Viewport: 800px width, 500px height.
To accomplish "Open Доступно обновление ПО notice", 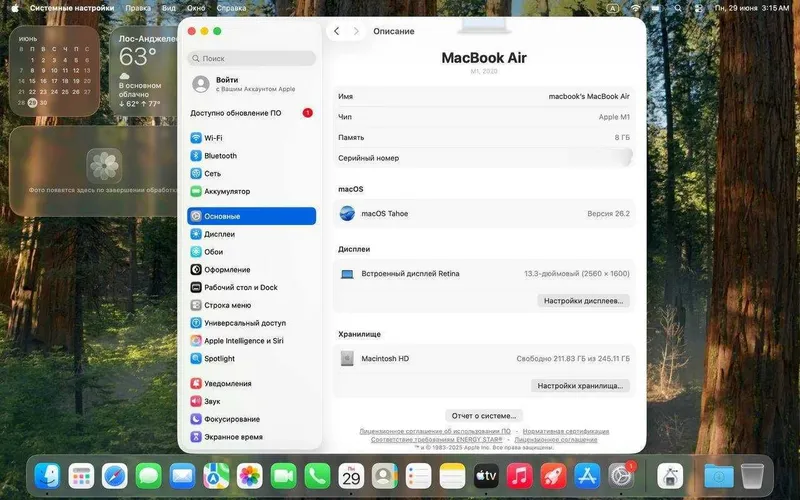I will 251,113.
